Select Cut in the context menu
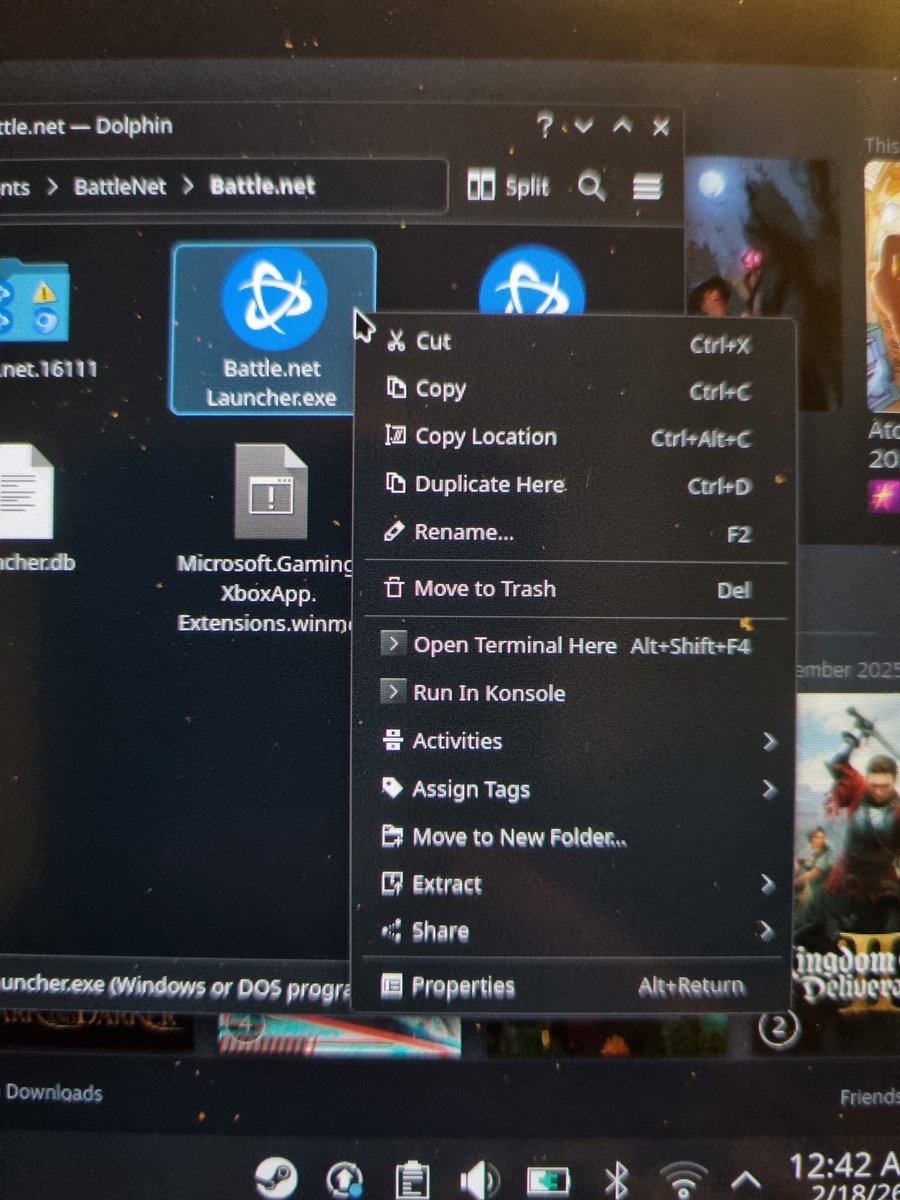Screen dimensions: 900x1200 click(x=574, y=342)
